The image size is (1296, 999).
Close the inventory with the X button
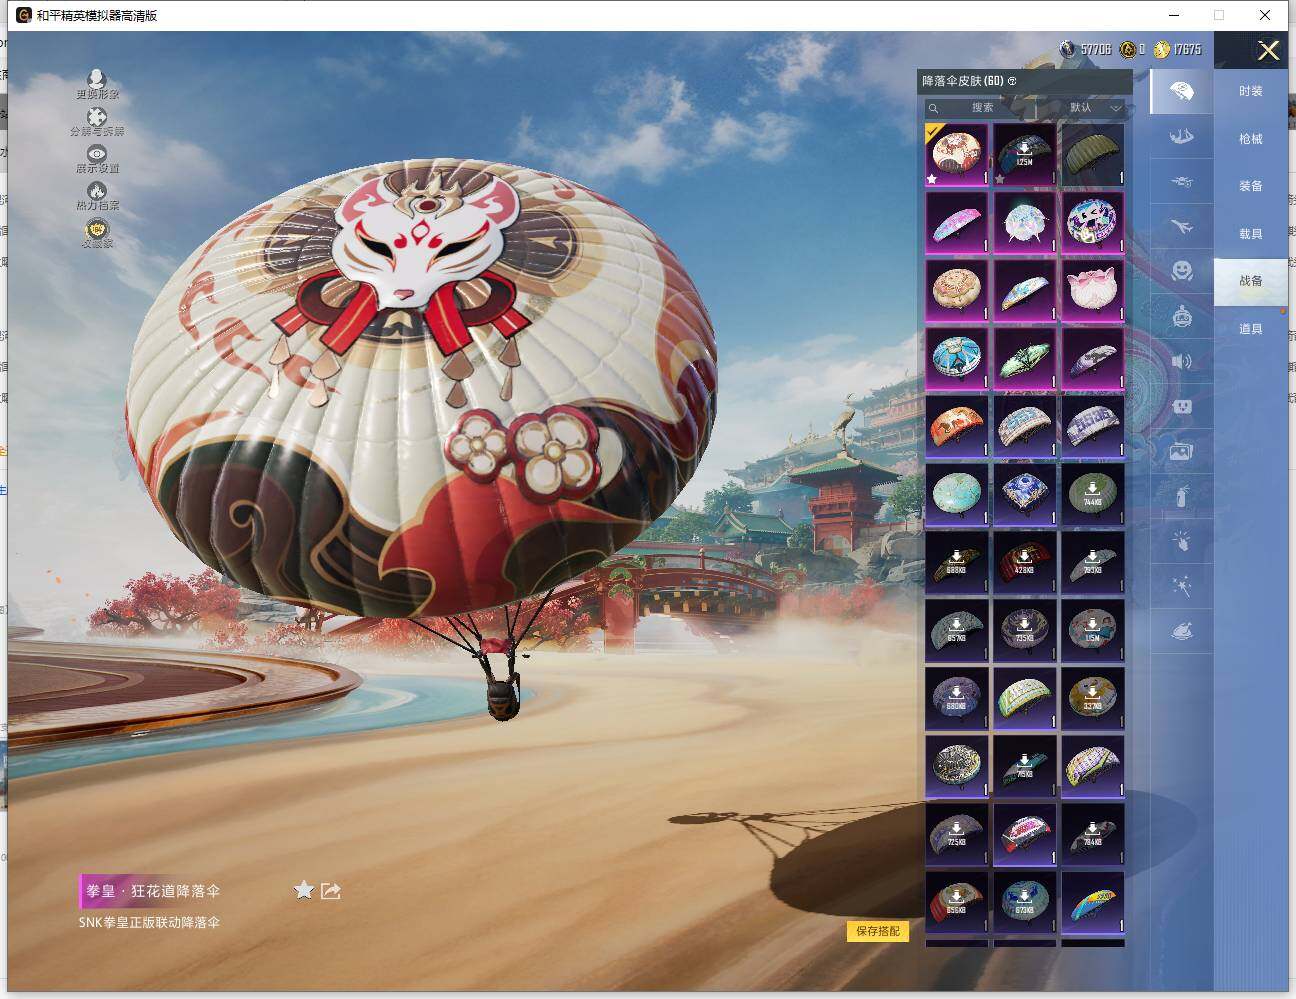(1268, 50)
